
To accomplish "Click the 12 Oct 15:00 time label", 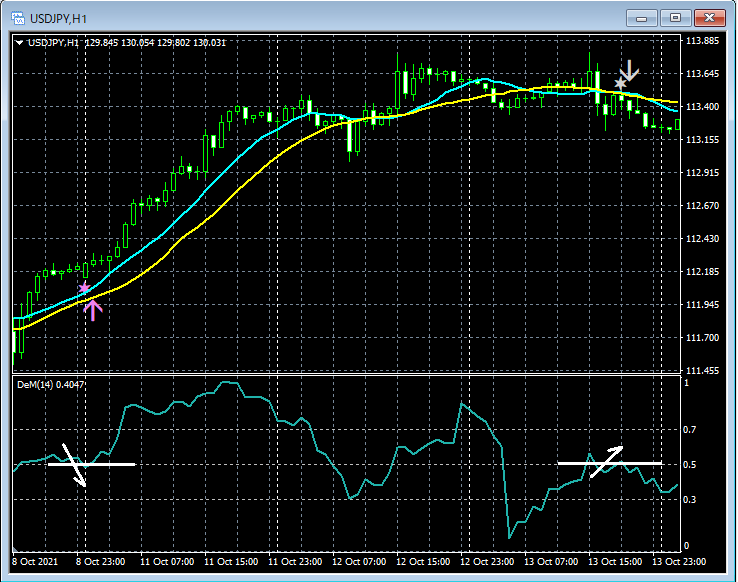I will [423, 561].
